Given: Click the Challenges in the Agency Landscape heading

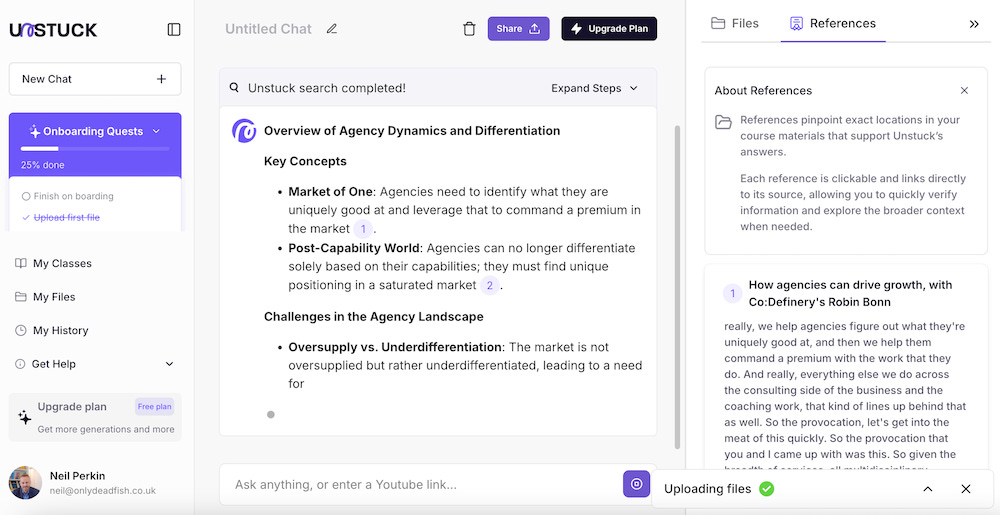Looking at the screenshot, I should coord(374,317).
